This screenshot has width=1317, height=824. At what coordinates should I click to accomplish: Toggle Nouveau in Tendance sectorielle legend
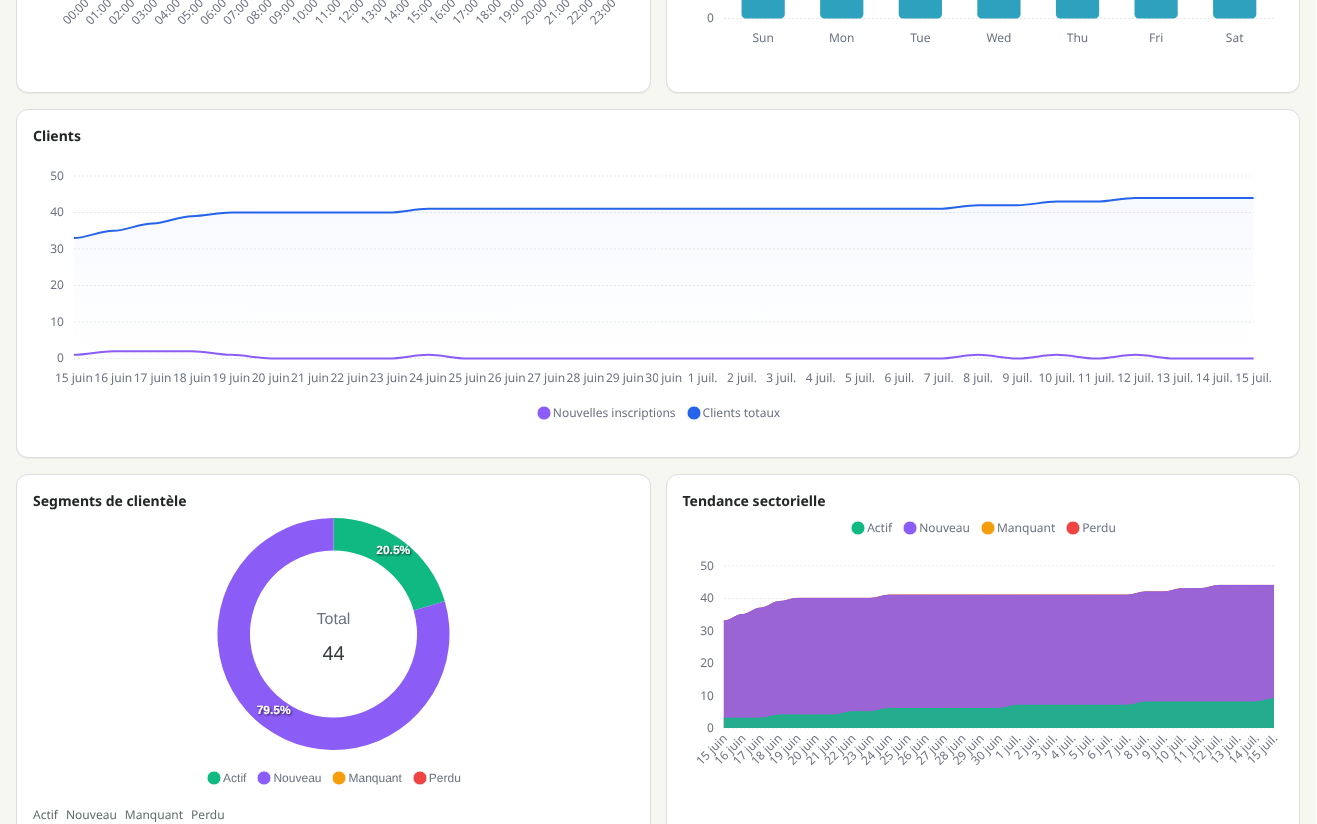click(936, 528)
